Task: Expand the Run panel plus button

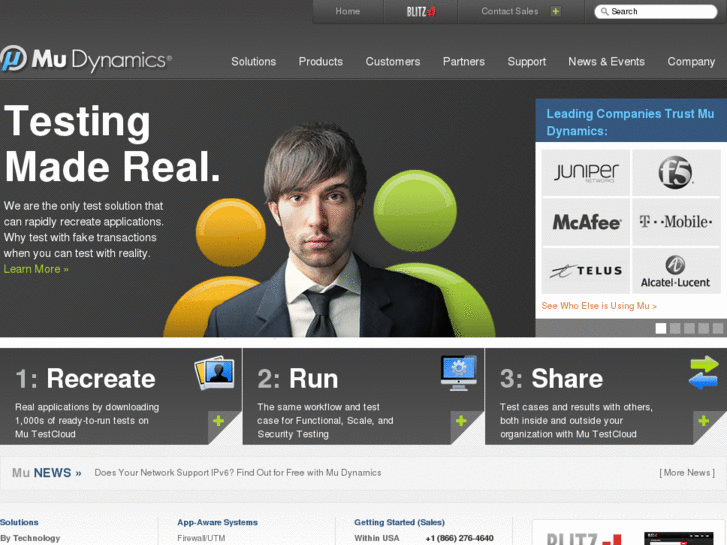Action: point(461,421)
